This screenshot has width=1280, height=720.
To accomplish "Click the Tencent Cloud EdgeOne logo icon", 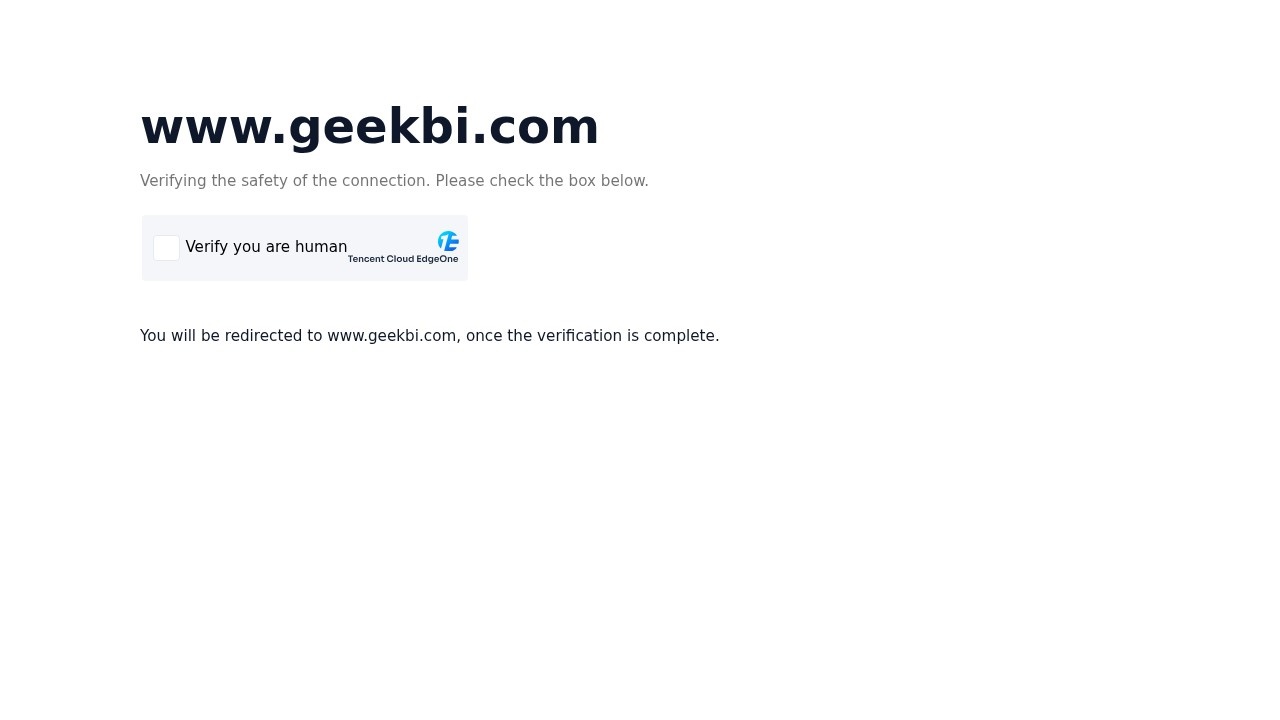I will pyautogui.click(x=448, y=241).
